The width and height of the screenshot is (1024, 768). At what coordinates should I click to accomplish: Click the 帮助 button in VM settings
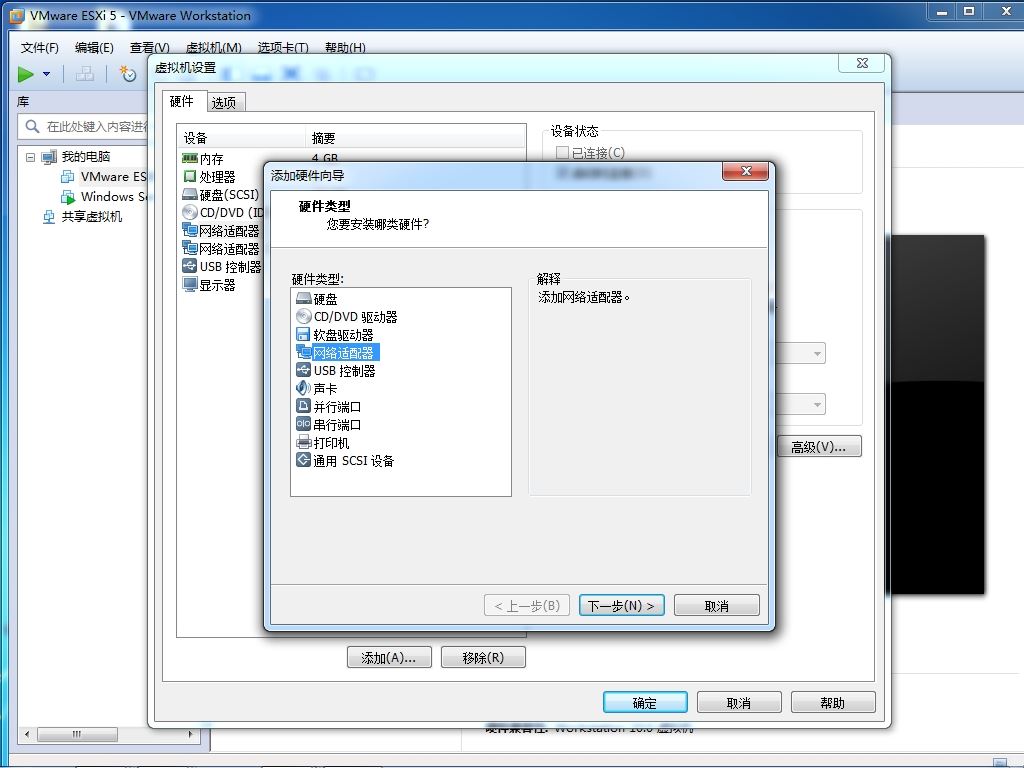[x=833, y=702]
